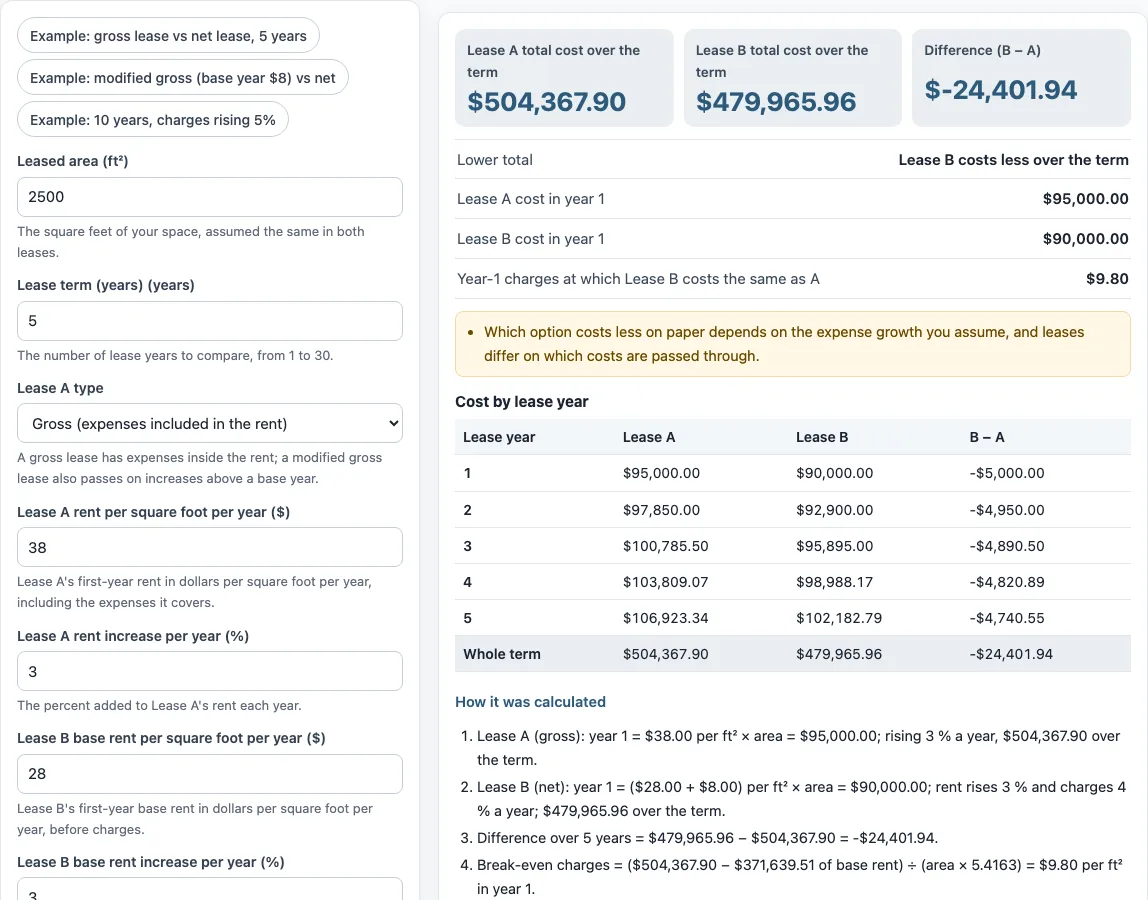1148x900 pixels.
Task: Select the 'Whole term' row label
Action: [x=502, y=654]
